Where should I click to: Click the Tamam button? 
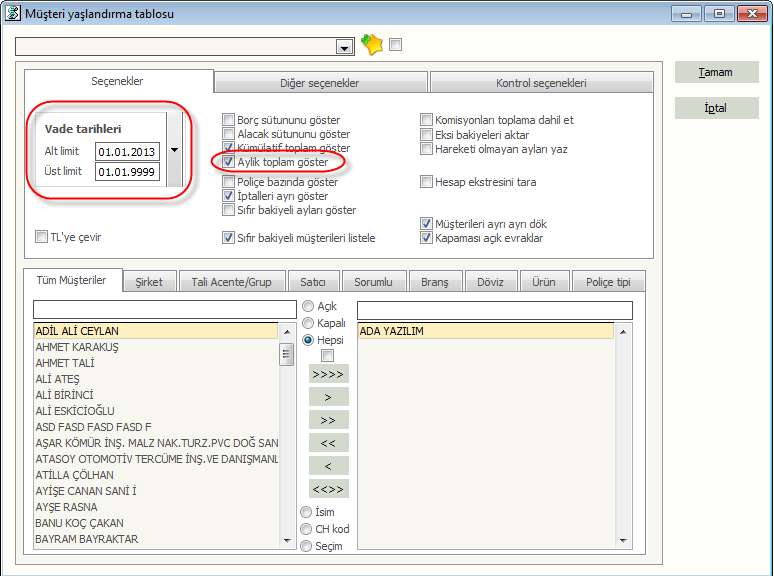coord(716,72)
